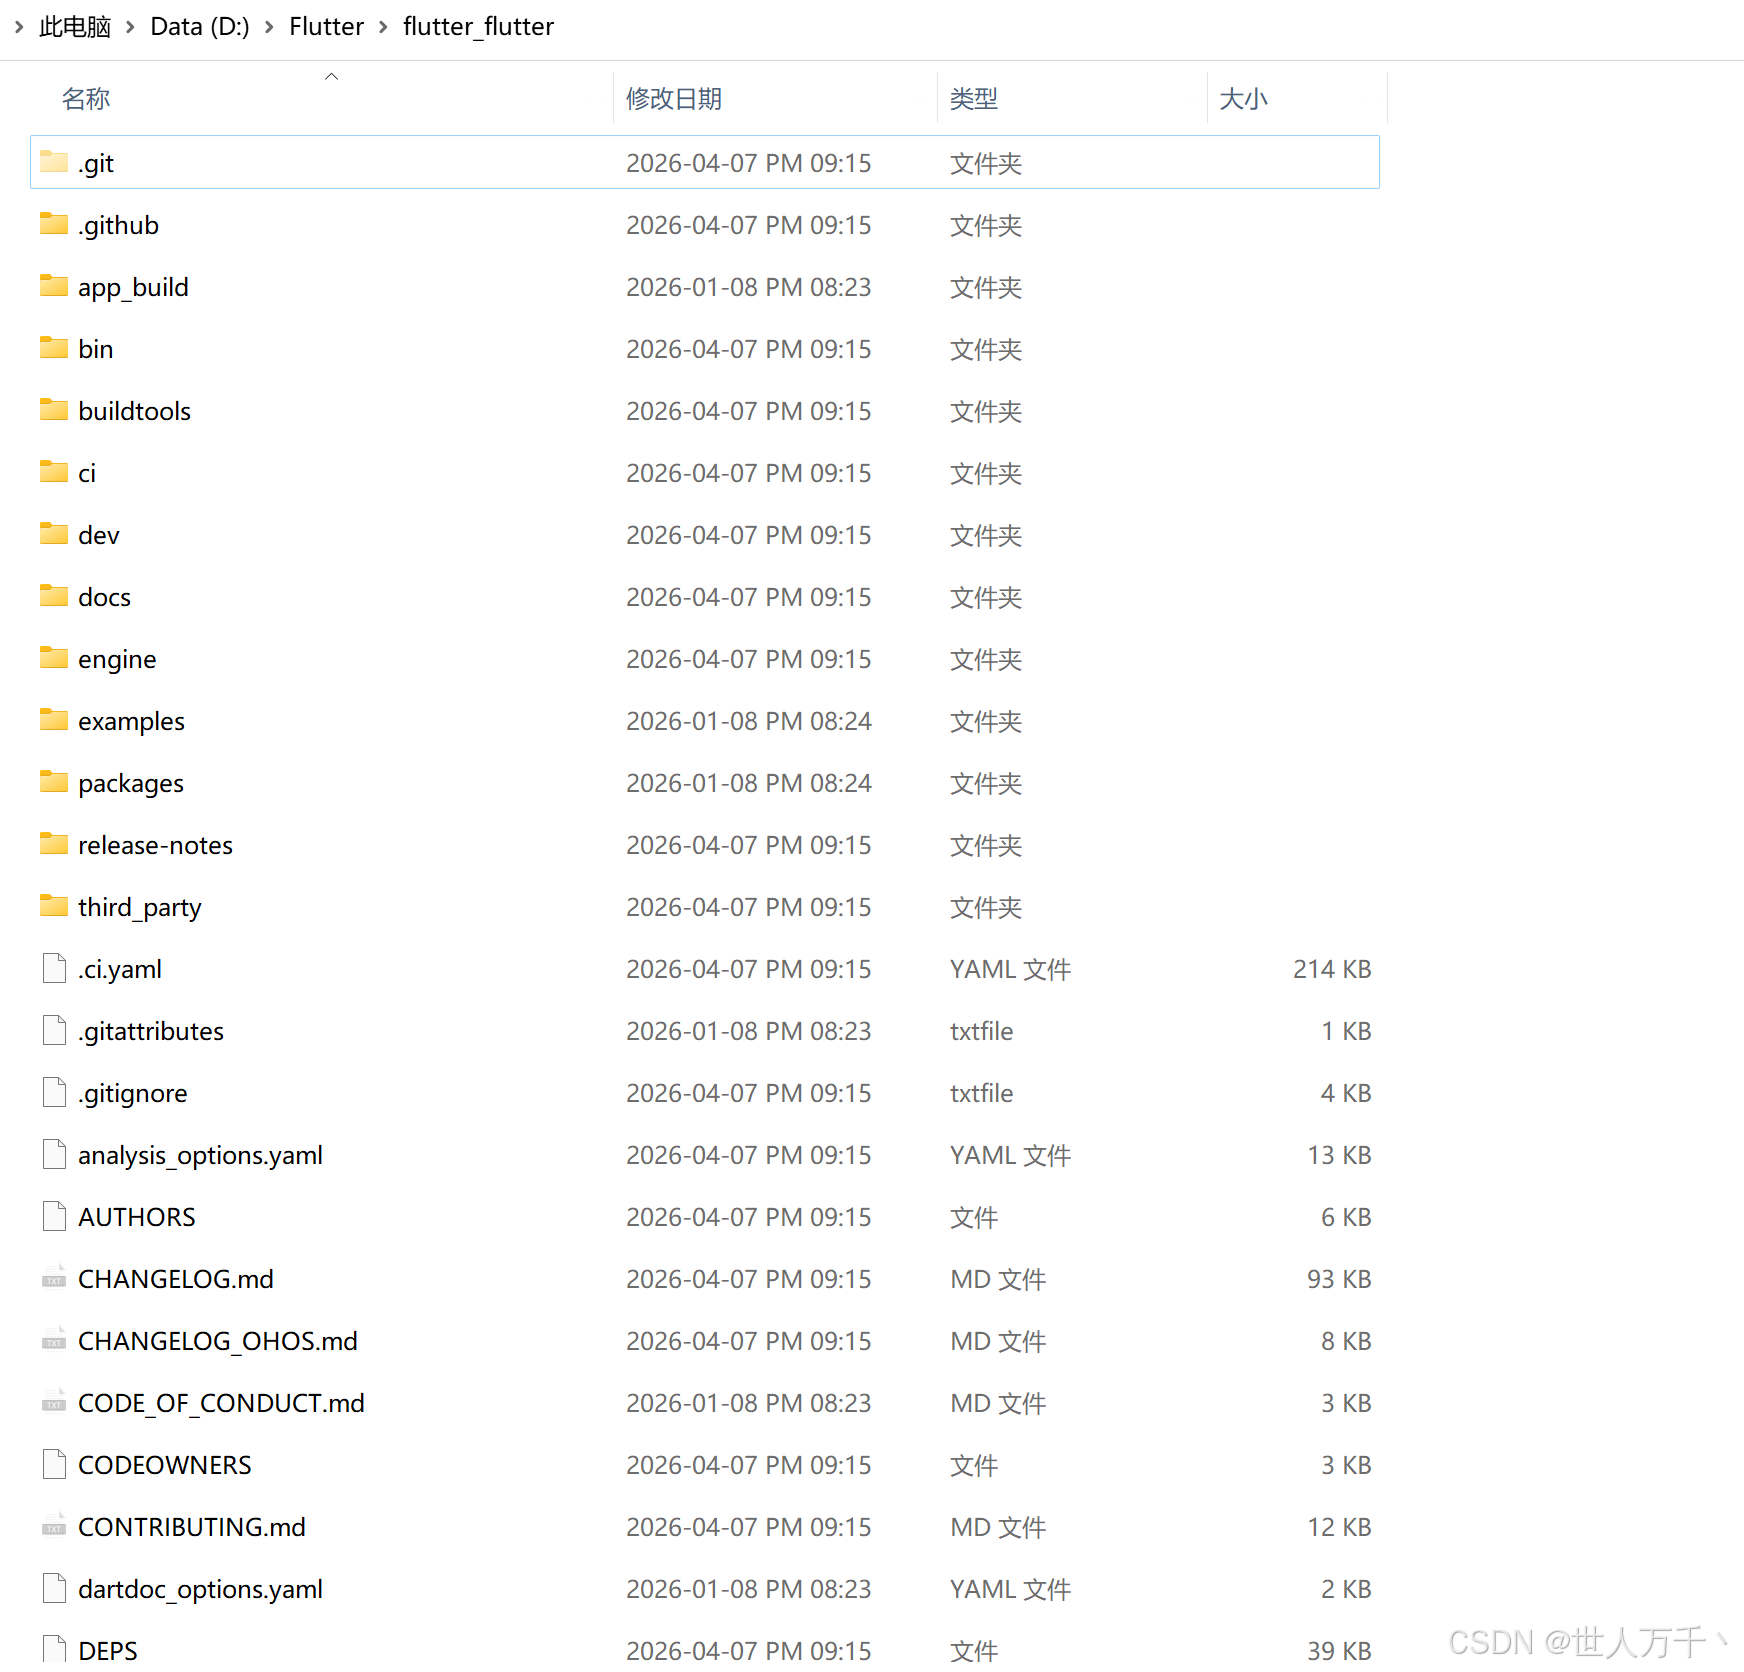Expand the chevron after Flutter breadcrumb

383,27
